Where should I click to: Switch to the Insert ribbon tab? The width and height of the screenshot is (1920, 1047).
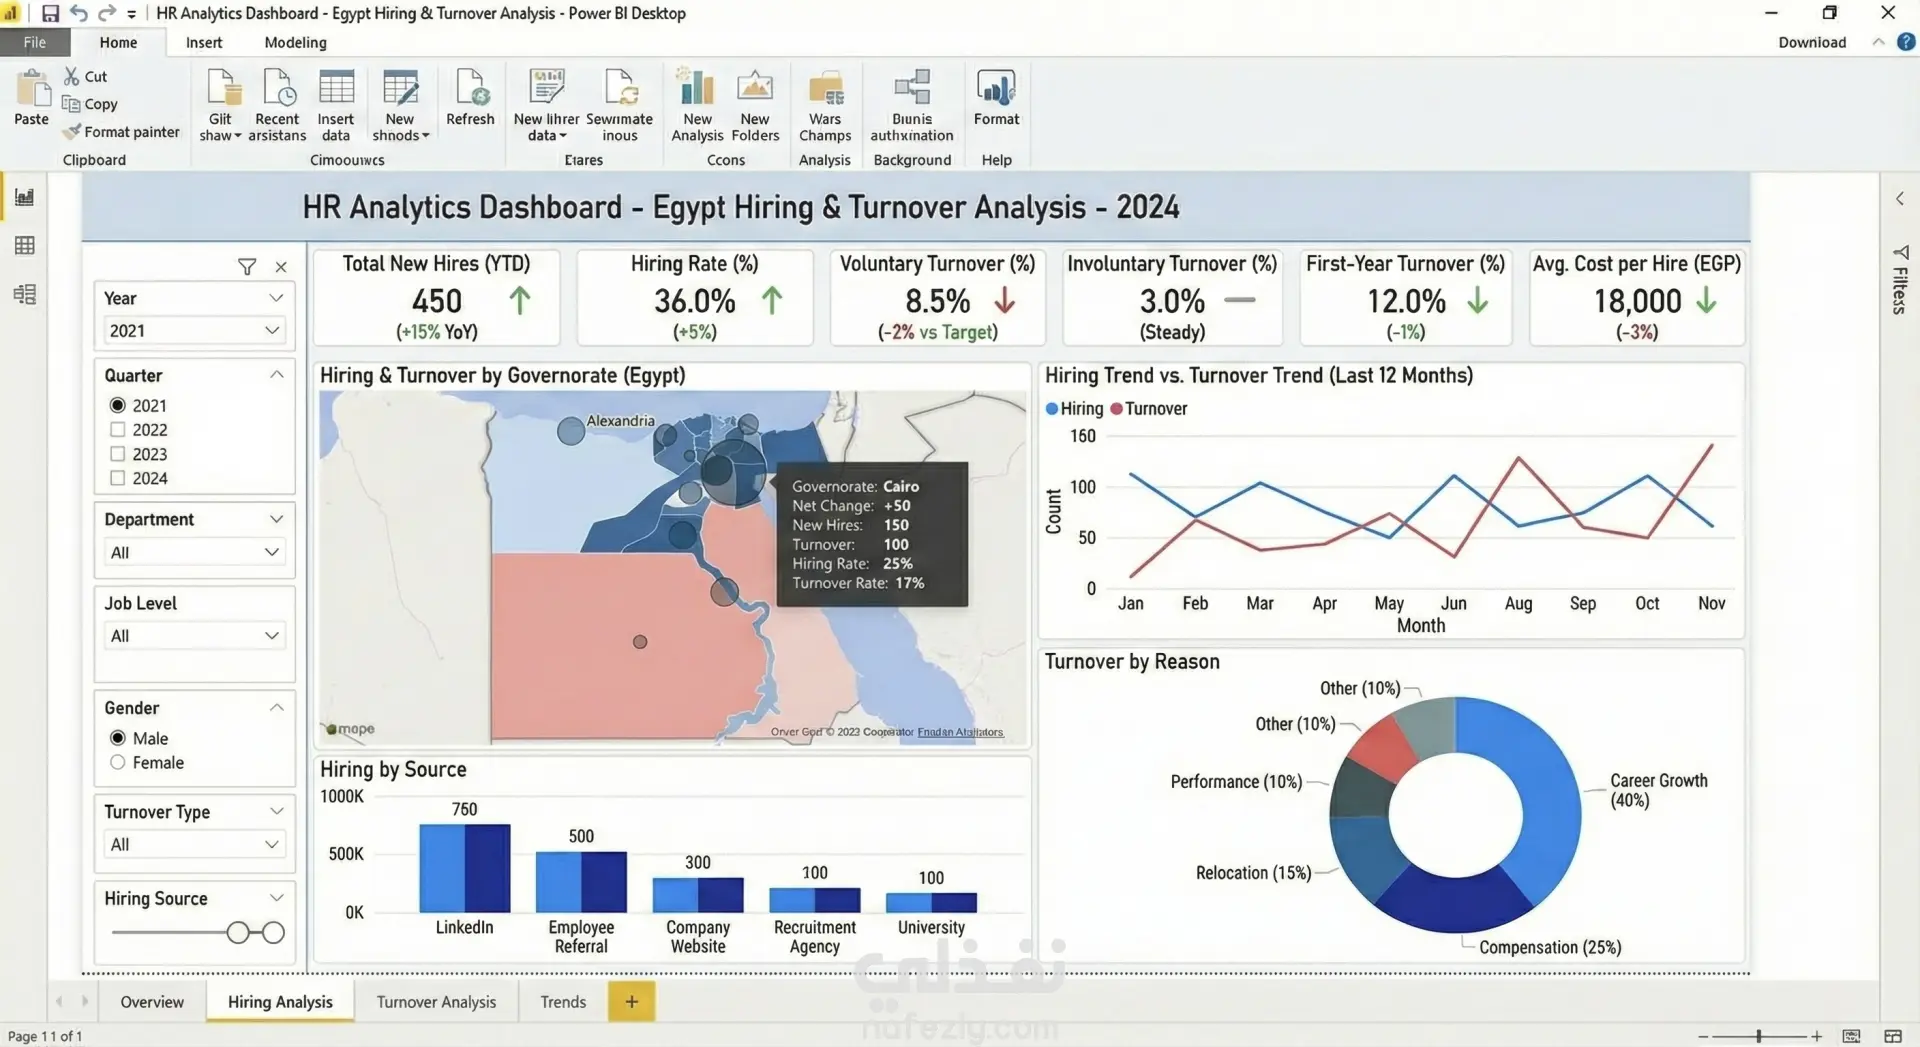coord(204,42)
